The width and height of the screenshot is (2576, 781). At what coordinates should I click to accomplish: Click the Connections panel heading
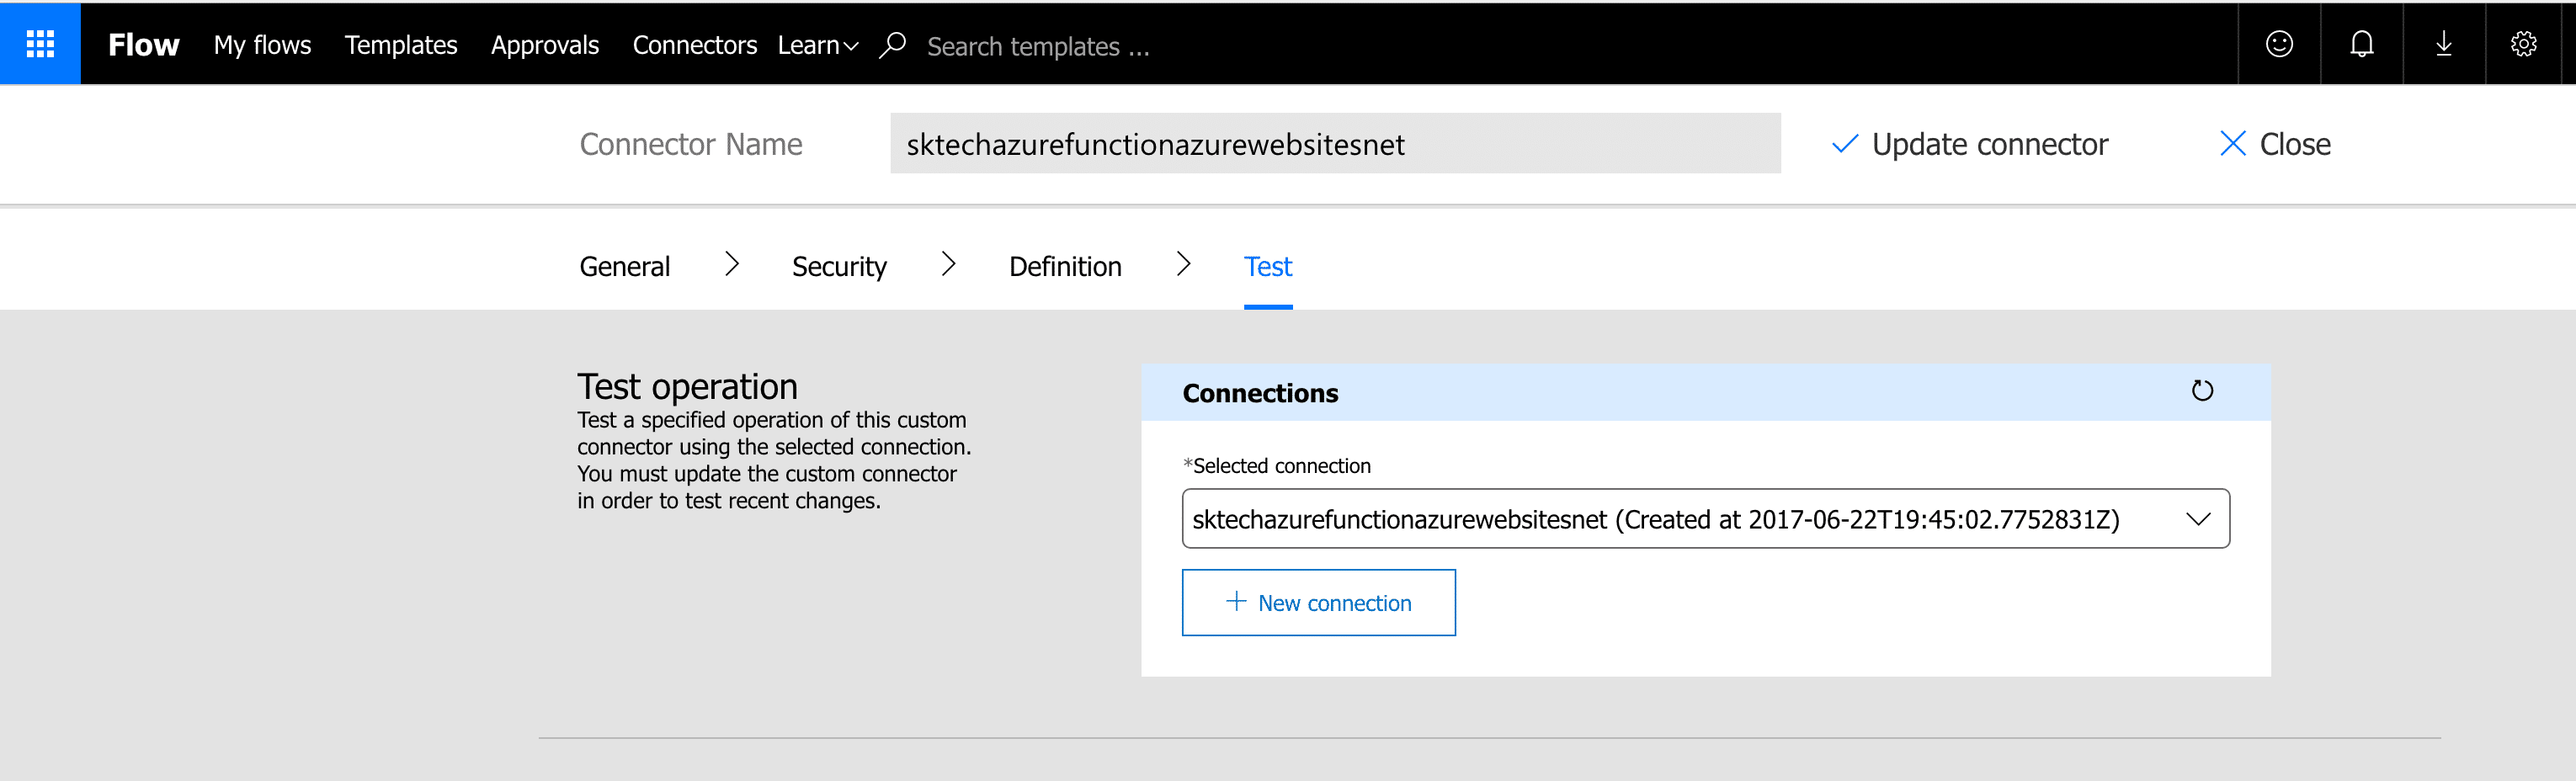click(x=1260, y=393)
